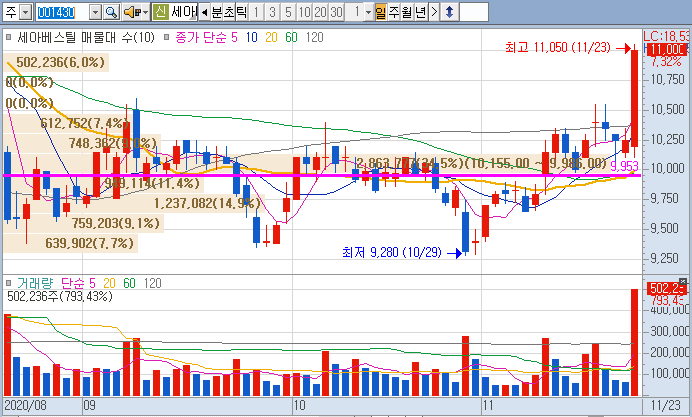Screen dimensions: 692x417
Task: Click the stock name field 세아
Action: point(184,12)
